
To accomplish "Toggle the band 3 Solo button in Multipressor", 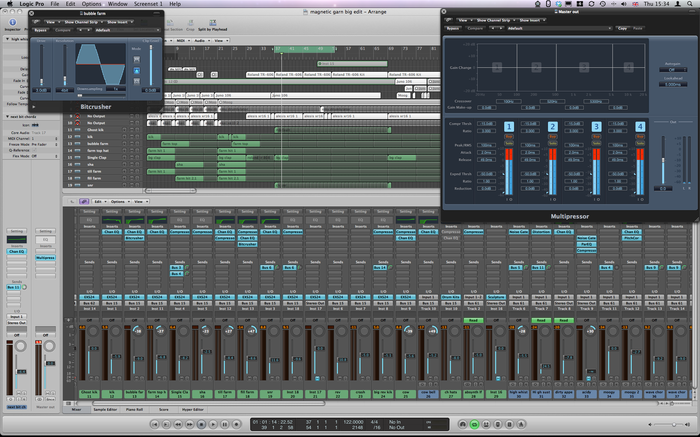I will [x=596, y=143].
